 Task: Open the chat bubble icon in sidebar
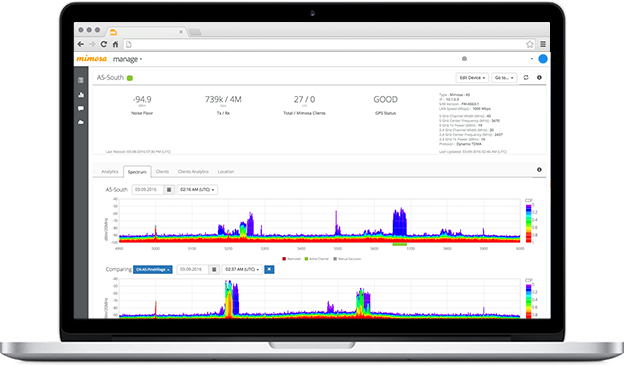(x=81, y=108)
